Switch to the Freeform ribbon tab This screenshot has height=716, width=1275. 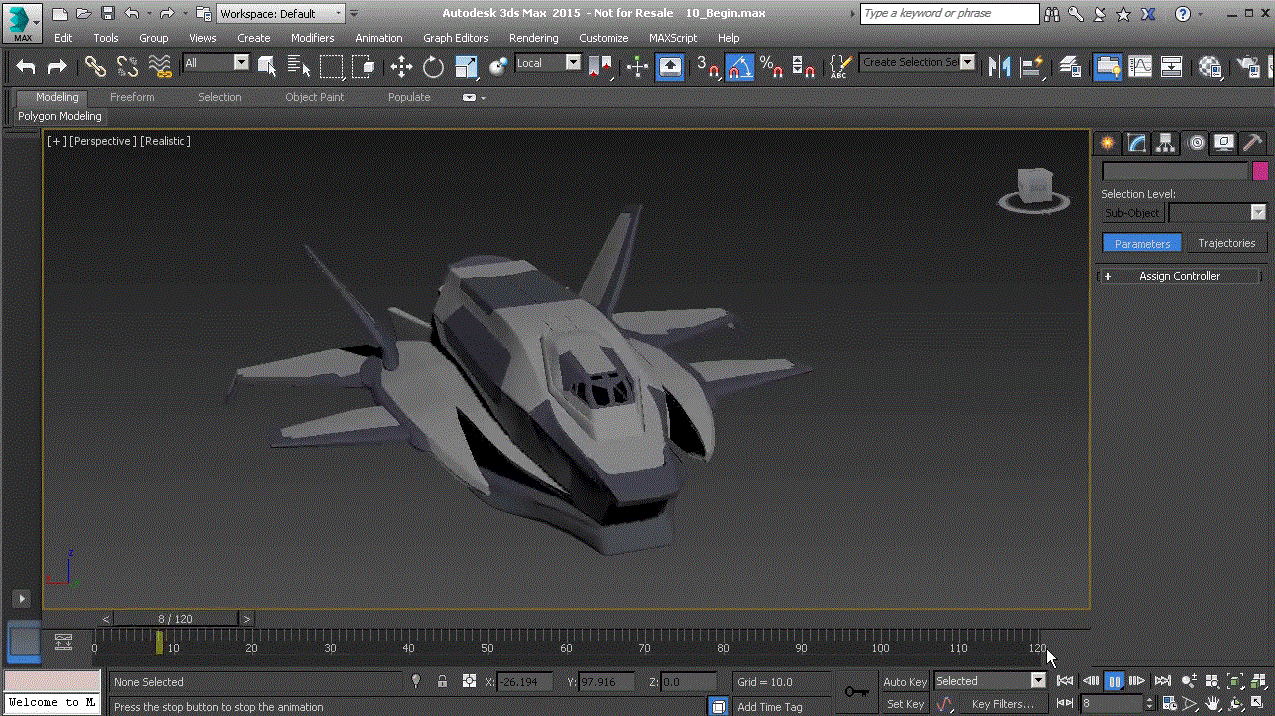[132, 97]
